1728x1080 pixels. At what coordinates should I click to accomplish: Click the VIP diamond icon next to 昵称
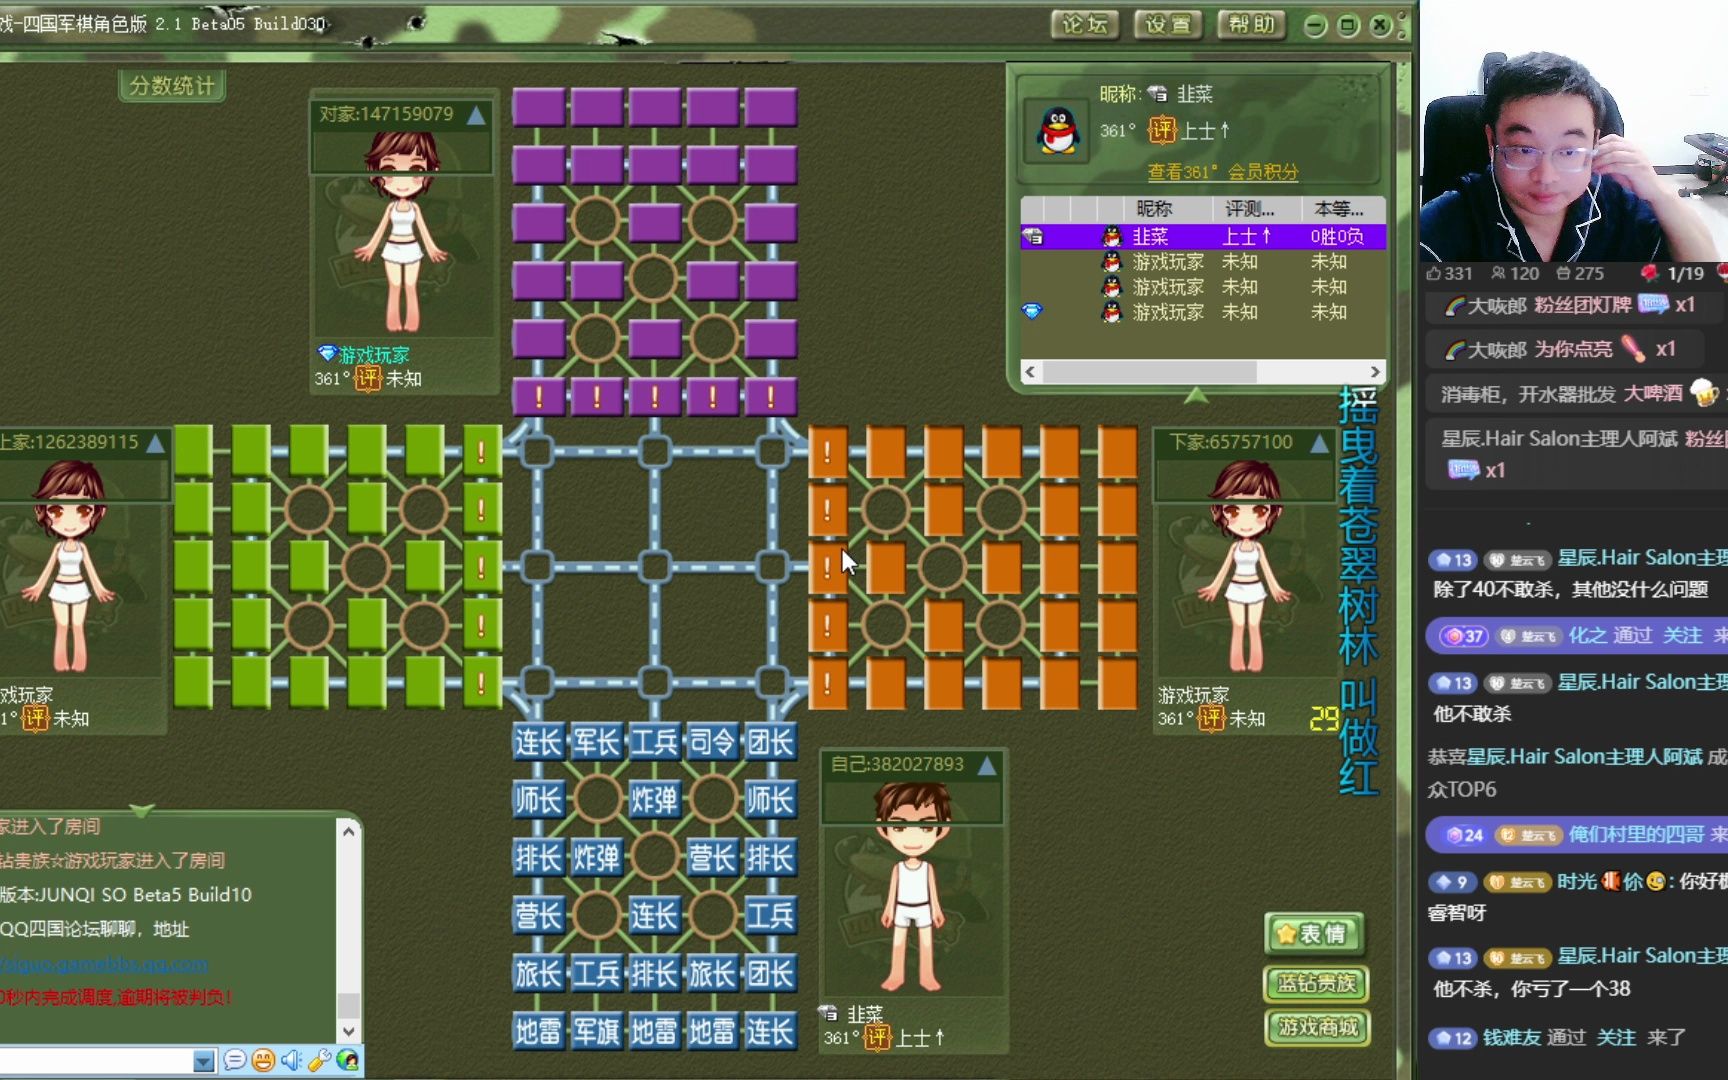point(1157,94)
